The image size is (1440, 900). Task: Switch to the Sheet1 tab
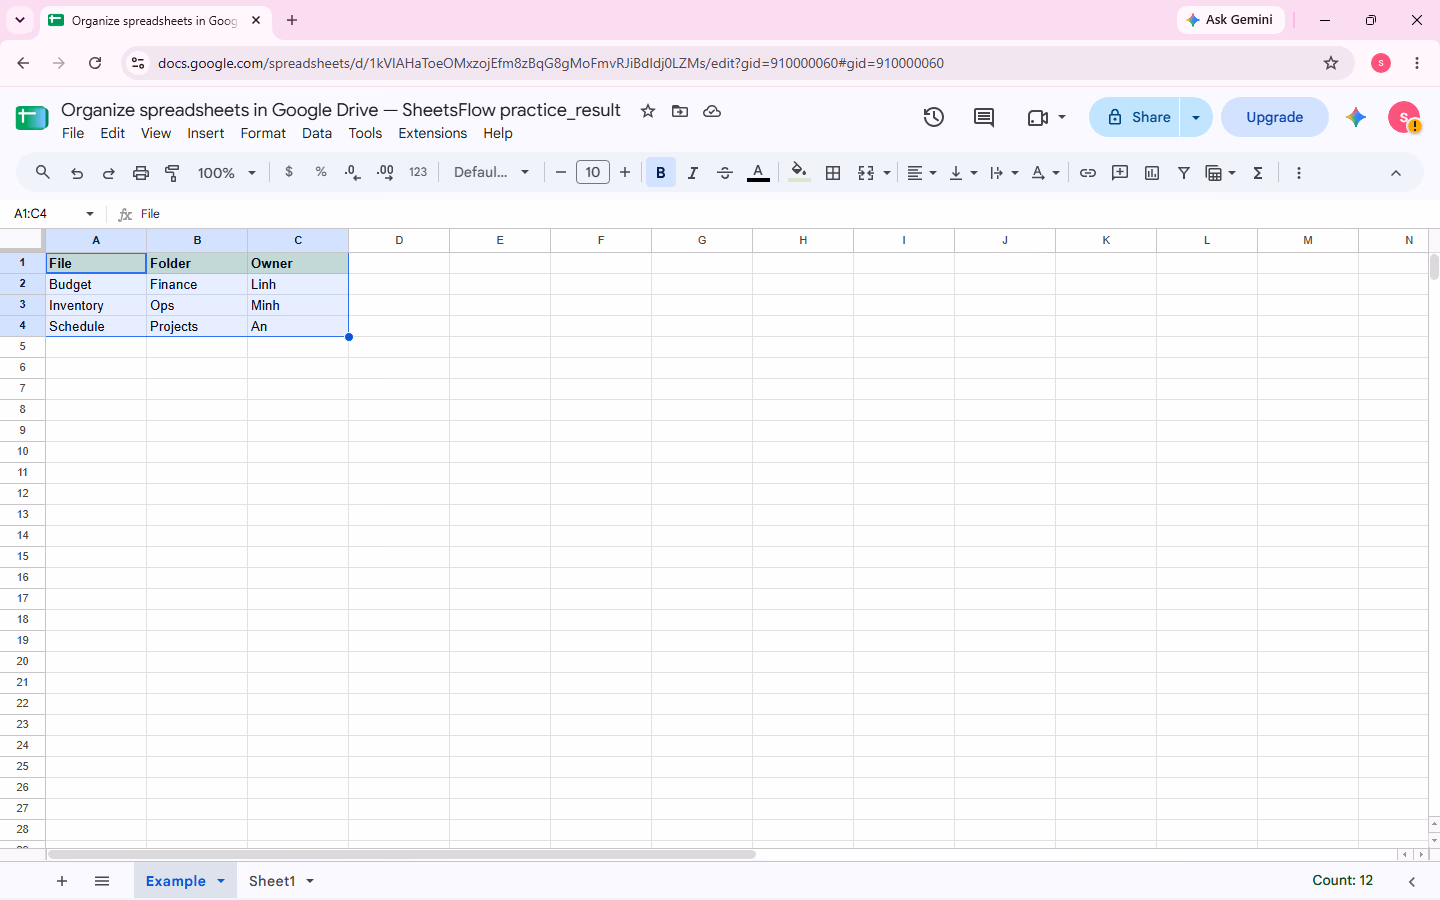272,881
